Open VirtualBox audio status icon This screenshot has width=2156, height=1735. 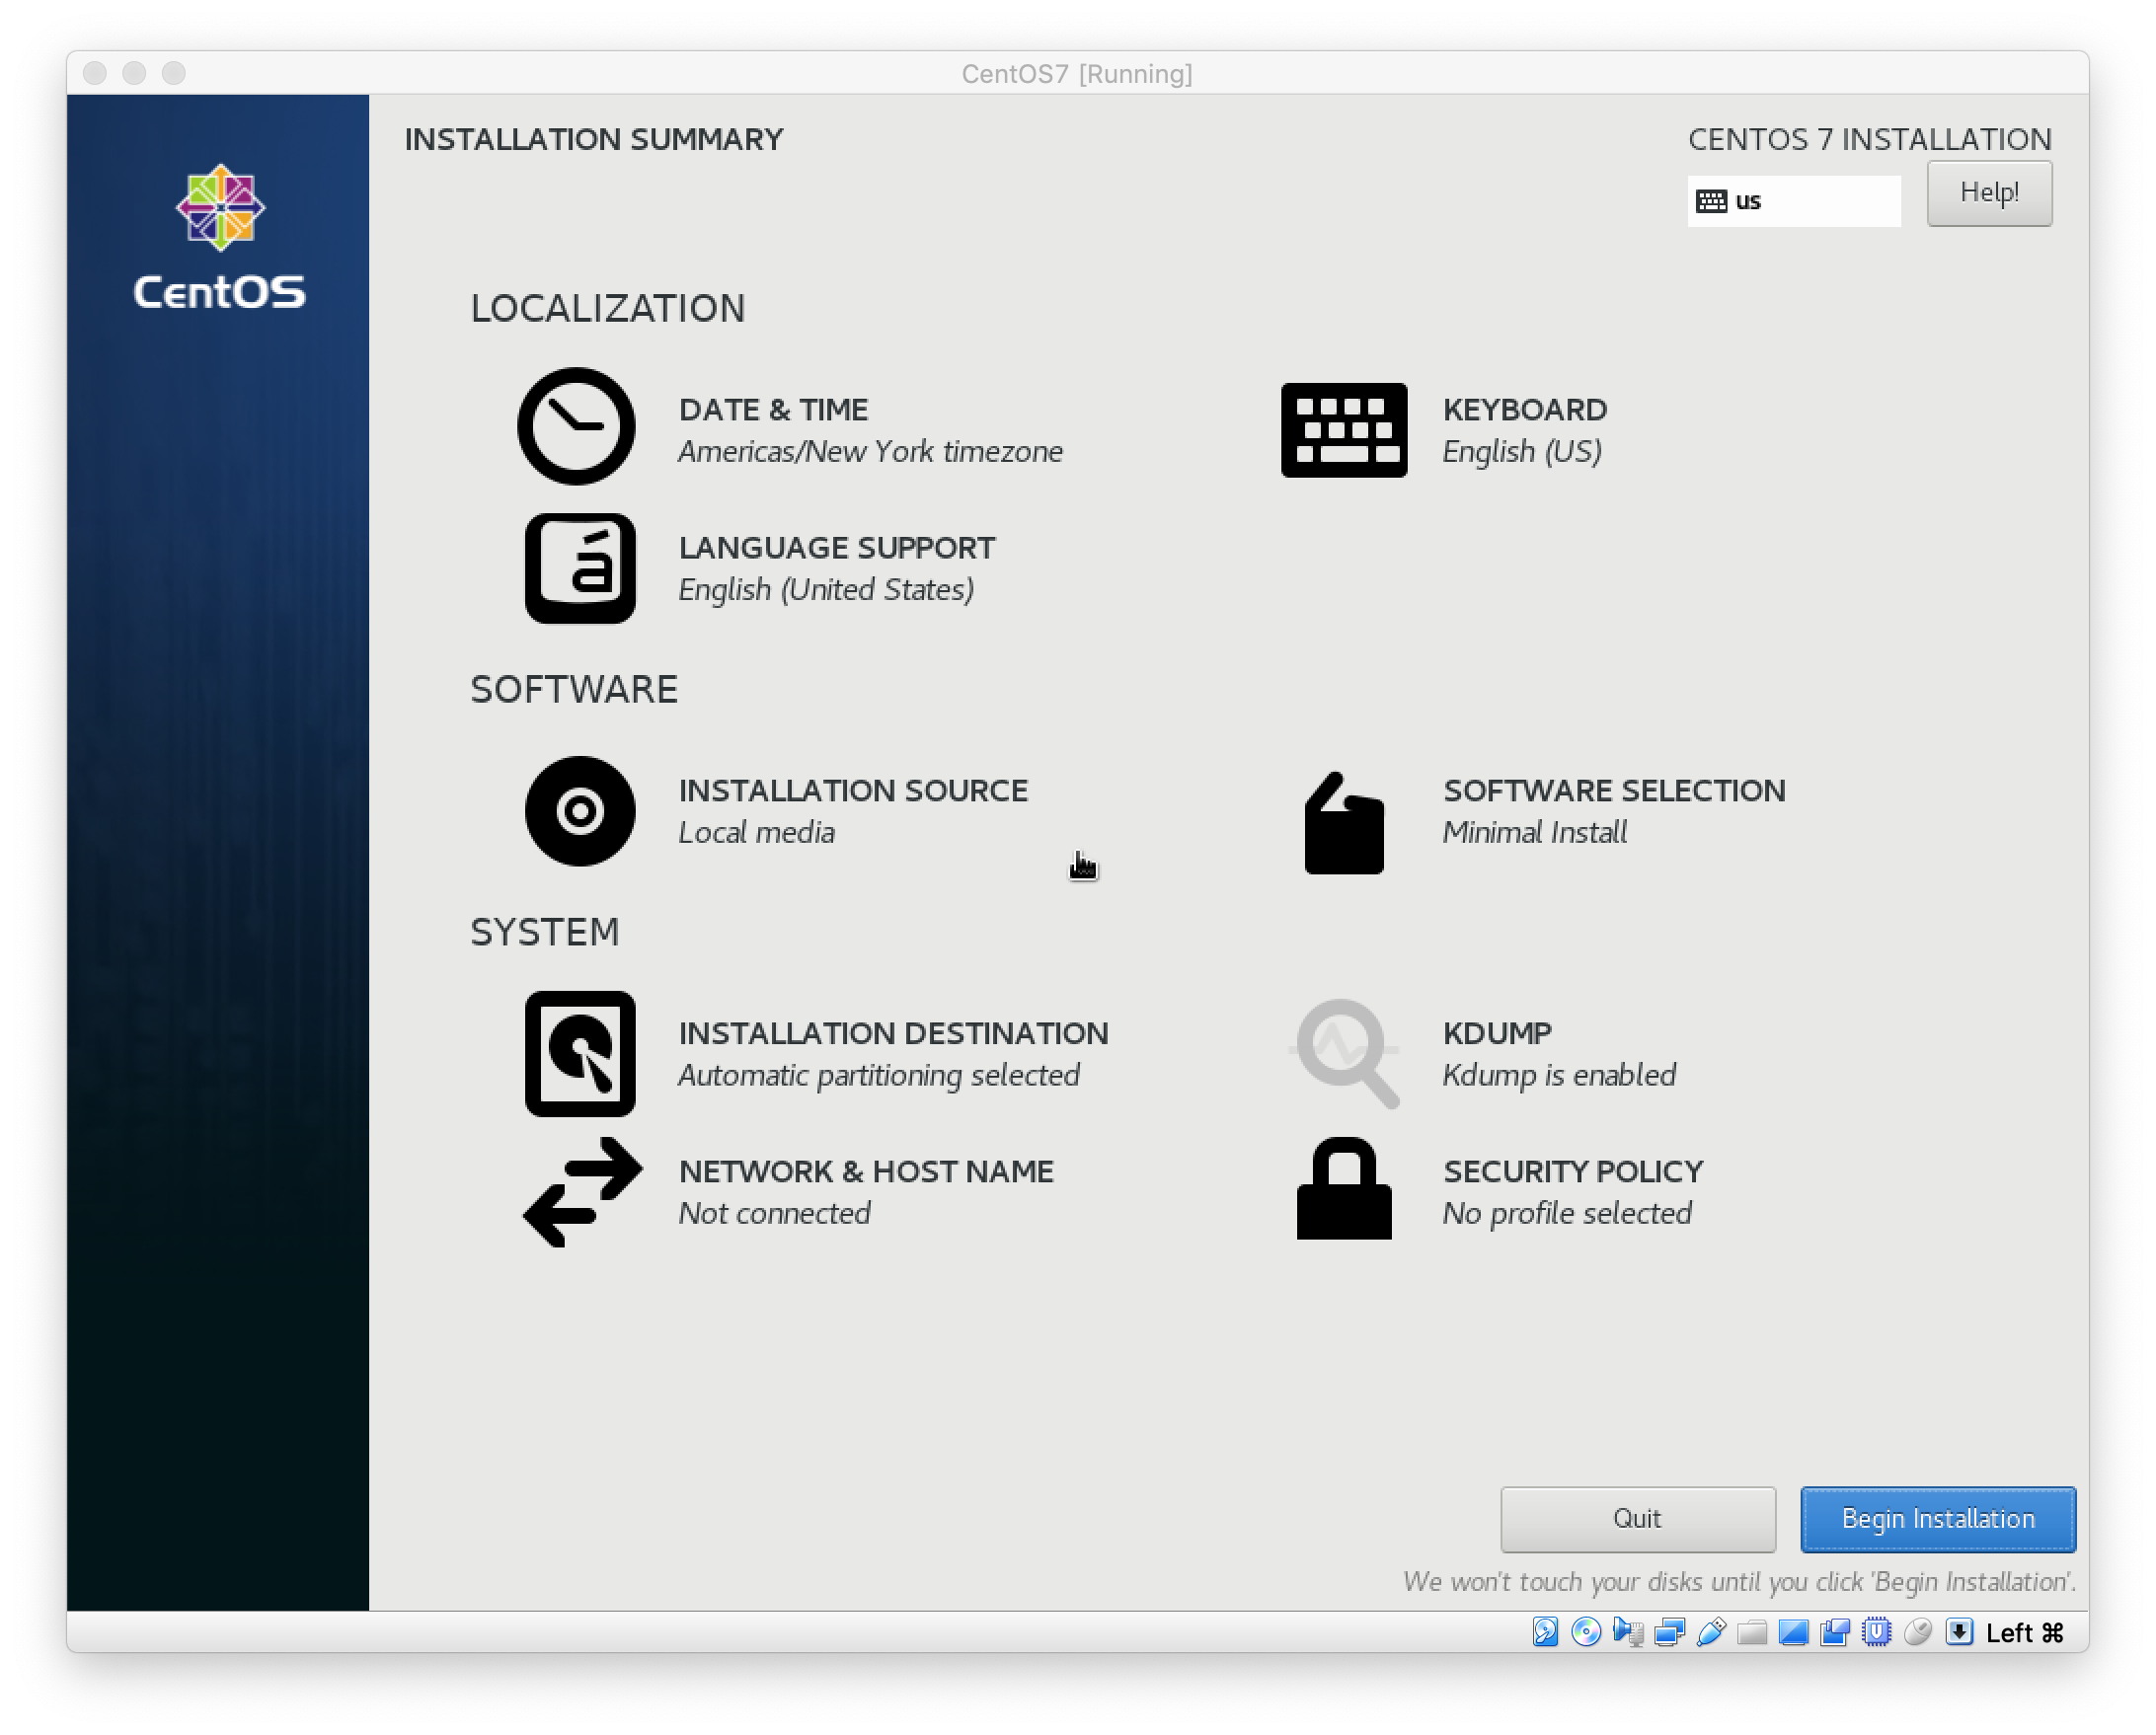click(1628, 1632)
